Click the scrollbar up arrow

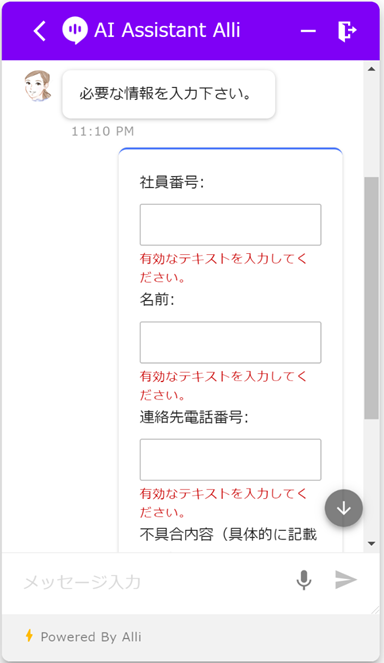pos(371,69)
